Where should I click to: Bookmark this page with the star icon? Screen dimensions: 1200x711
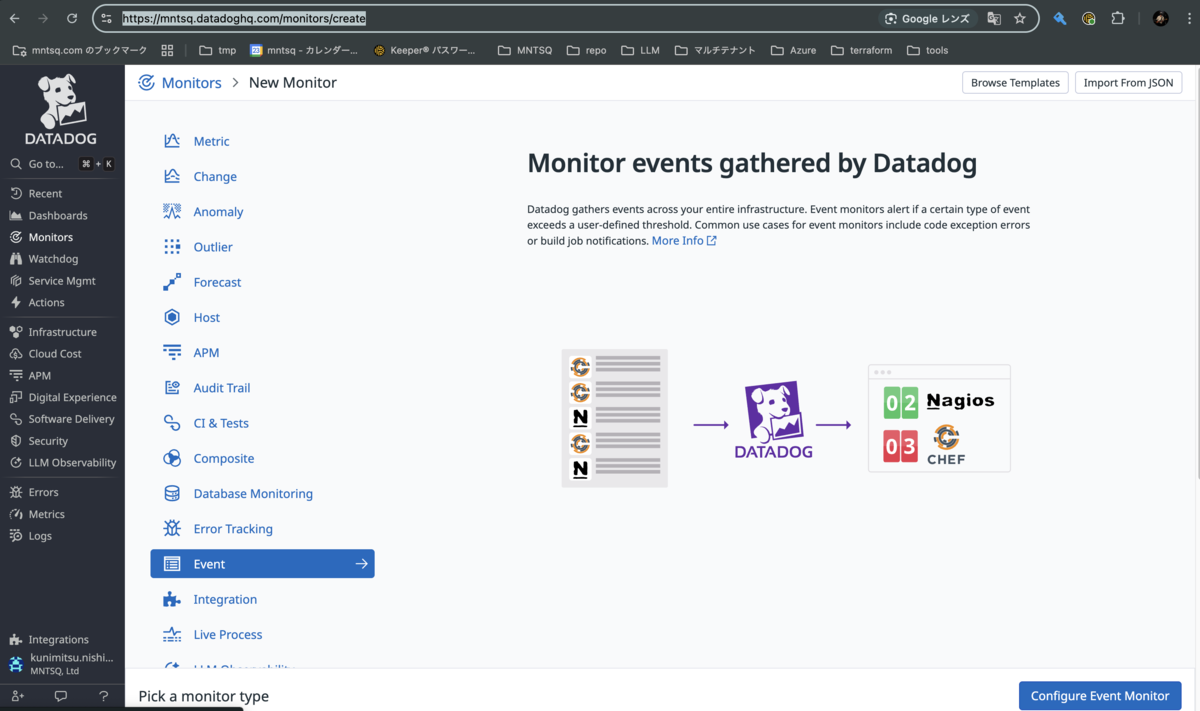click(x=1020, y=18)
